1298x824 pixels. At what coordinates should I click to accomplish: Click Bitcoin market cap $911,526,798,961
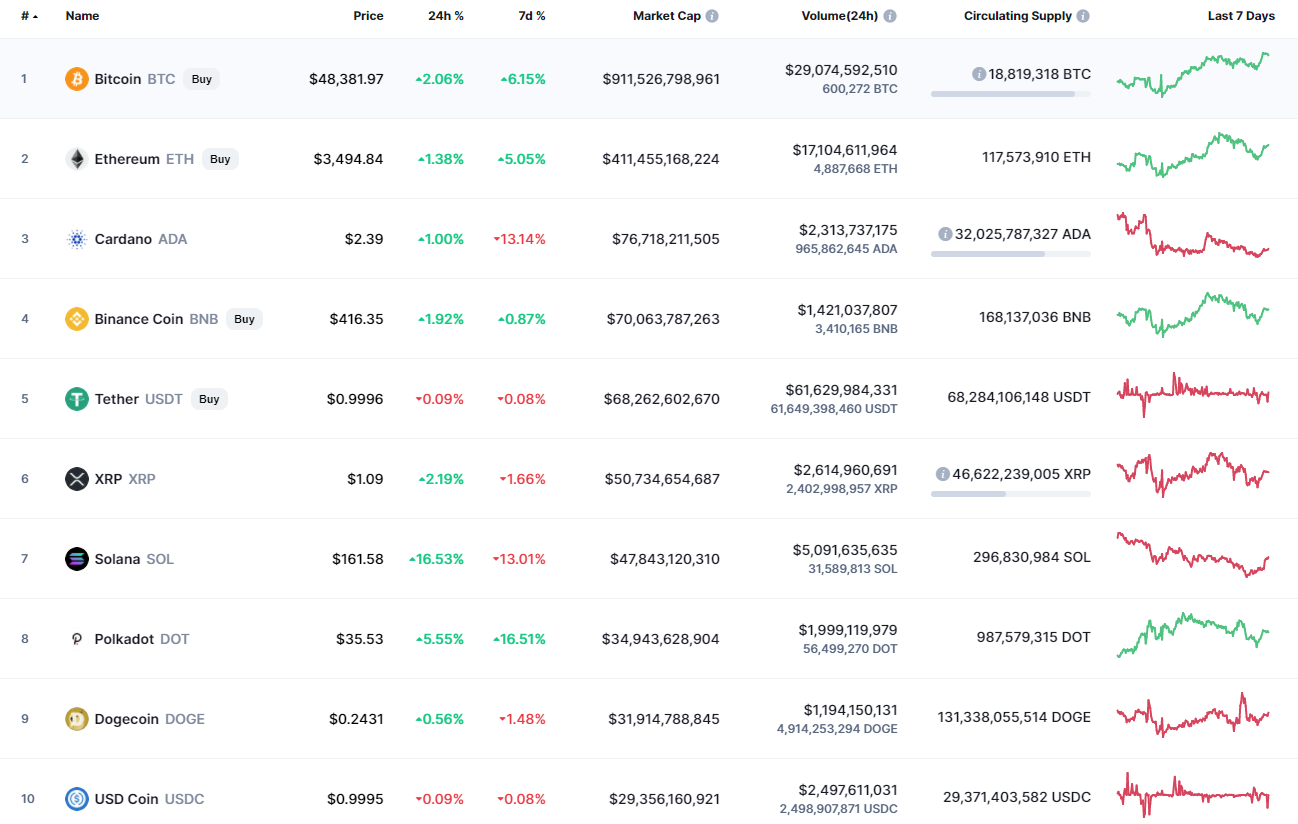point(661,79)
